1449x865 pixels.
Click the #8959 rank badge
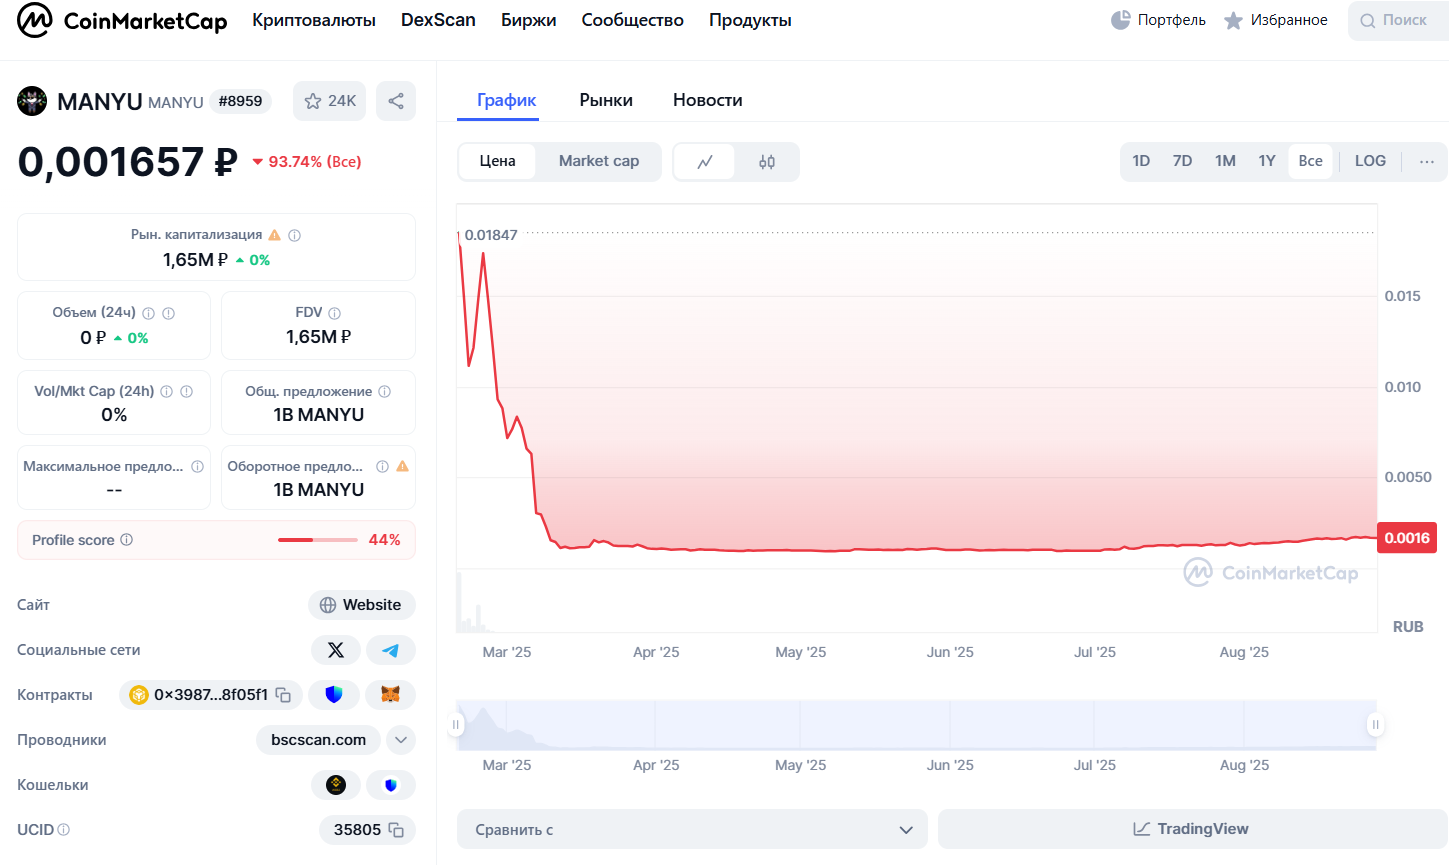(x=241, y=101)
